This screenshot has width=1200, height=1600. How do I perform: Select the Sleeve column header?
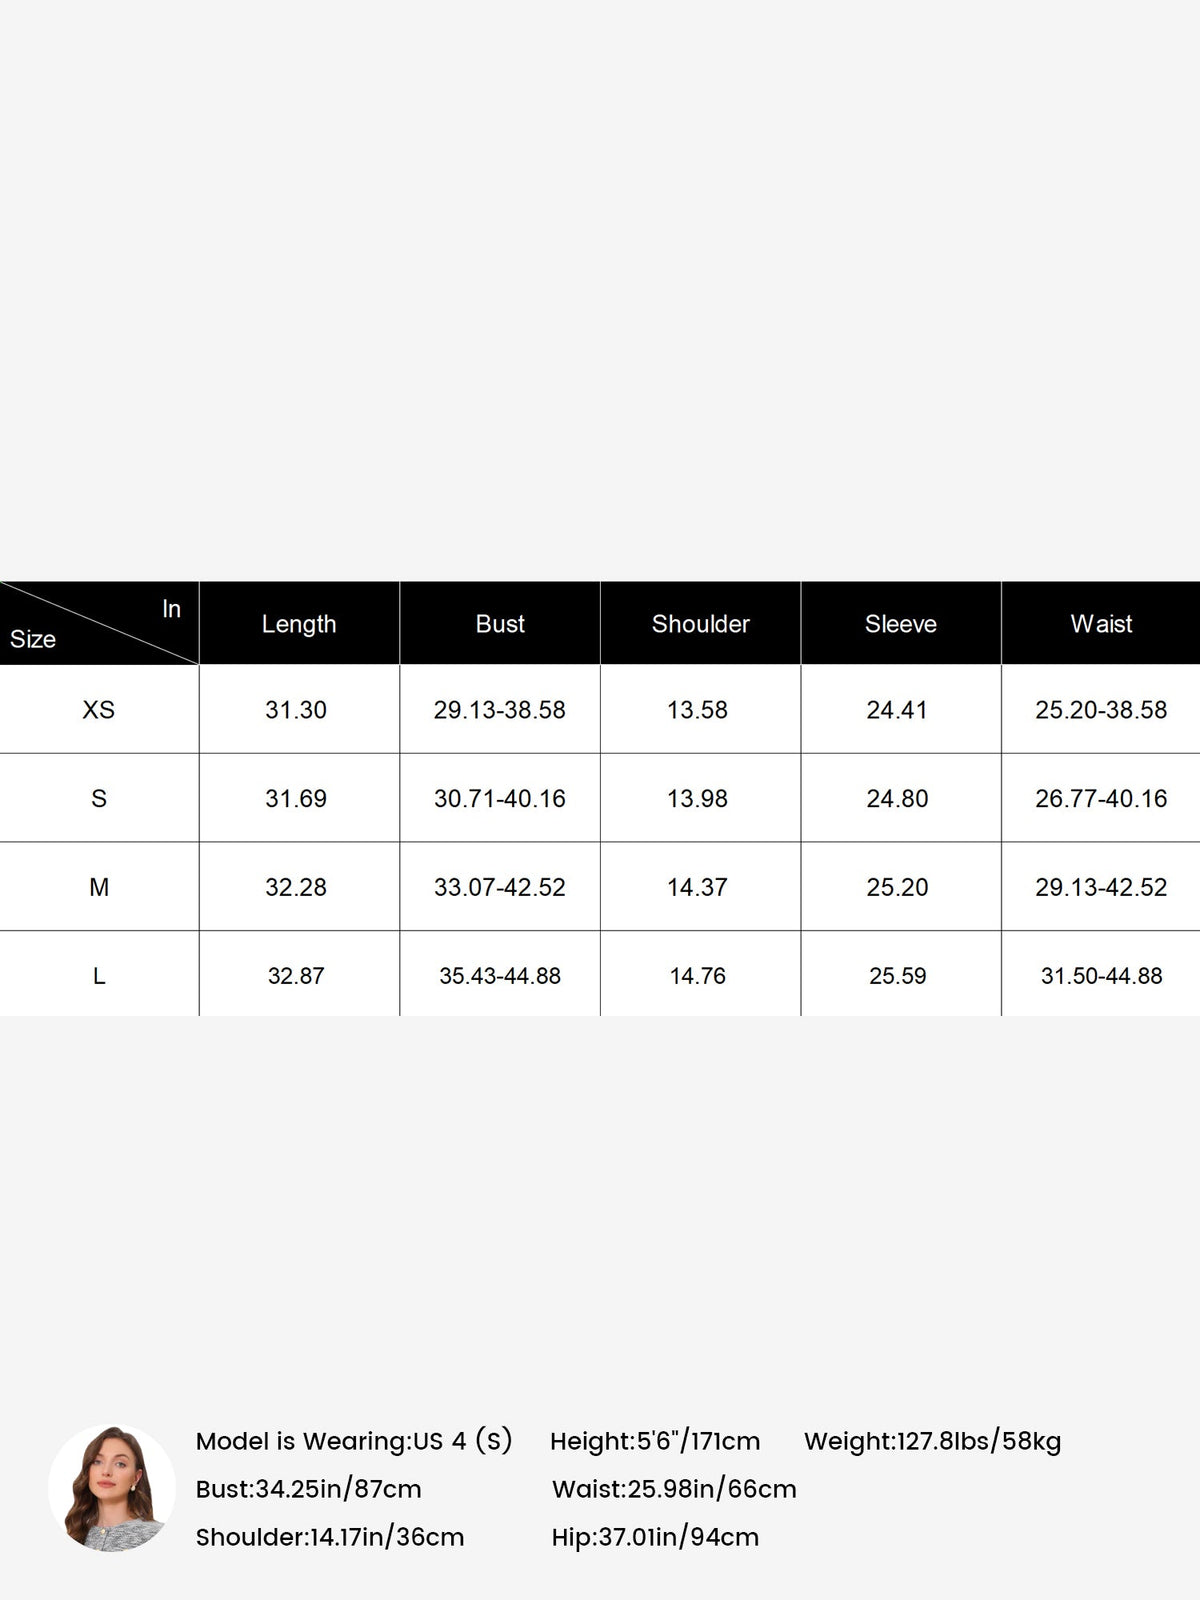(x=900, y=624)
